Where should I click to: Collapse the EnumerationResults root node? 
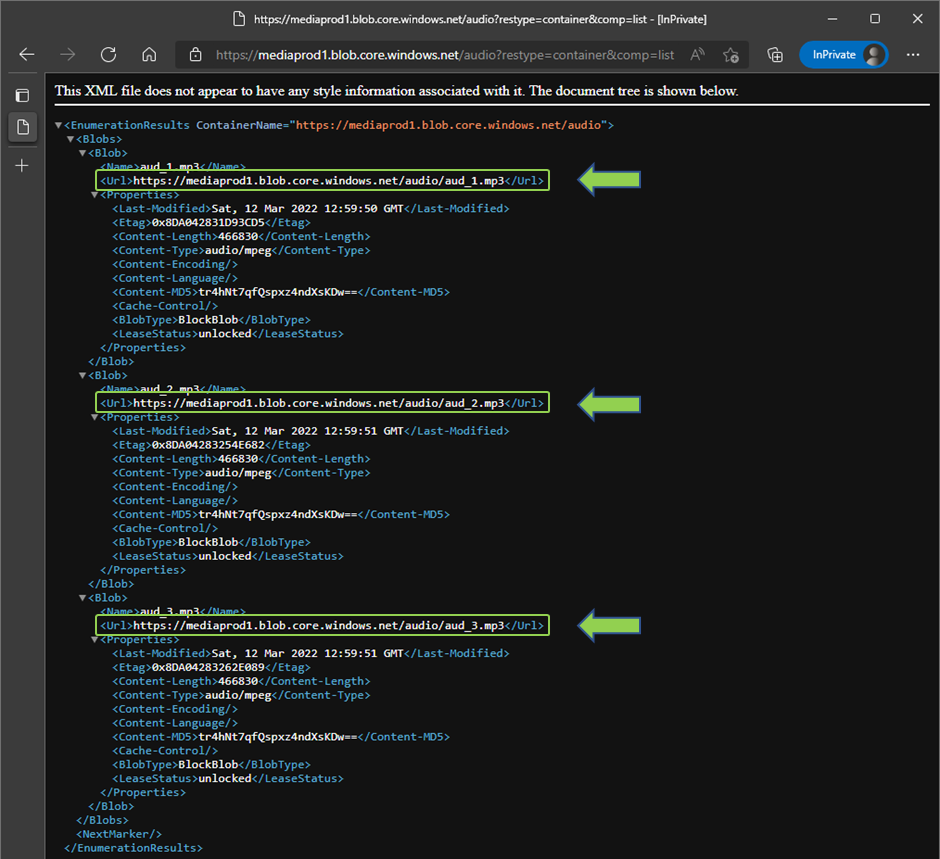click(x=58, y=125)
